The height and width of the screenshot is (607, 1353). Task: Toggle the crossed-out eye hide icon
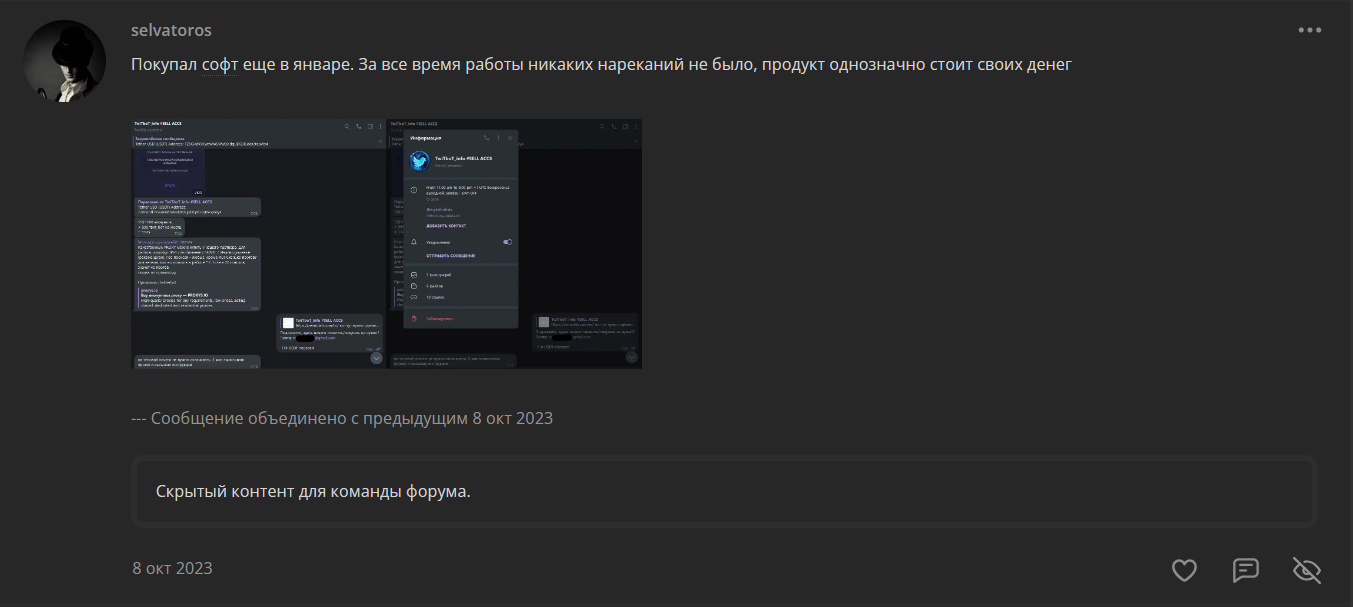click(1307, 570)
